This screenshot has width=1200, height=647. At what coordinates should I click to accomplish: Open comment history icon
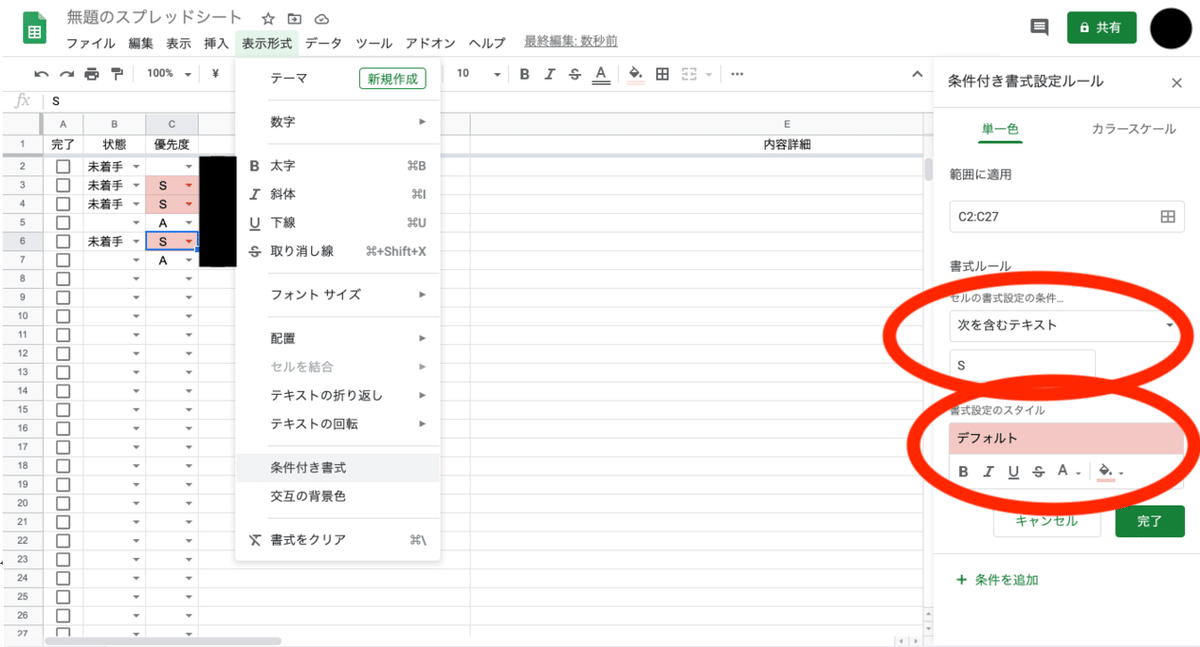click(1039, 28)
